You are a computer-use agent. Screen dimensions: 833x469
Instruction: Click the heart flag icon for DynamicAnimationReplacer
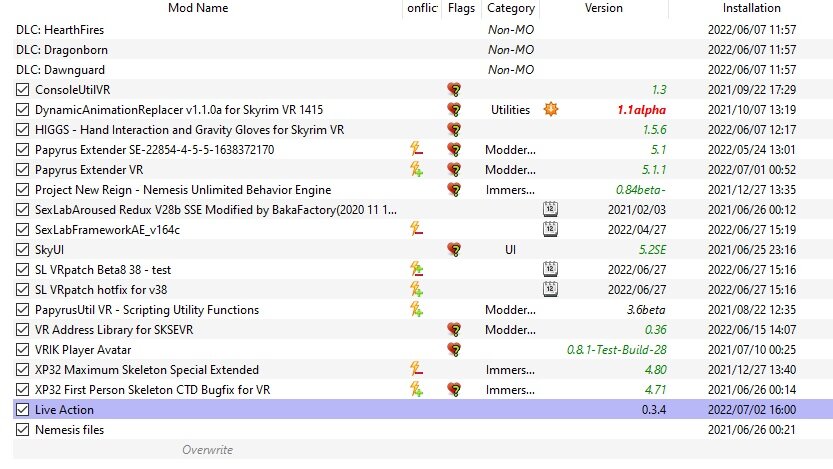point(454,109)
